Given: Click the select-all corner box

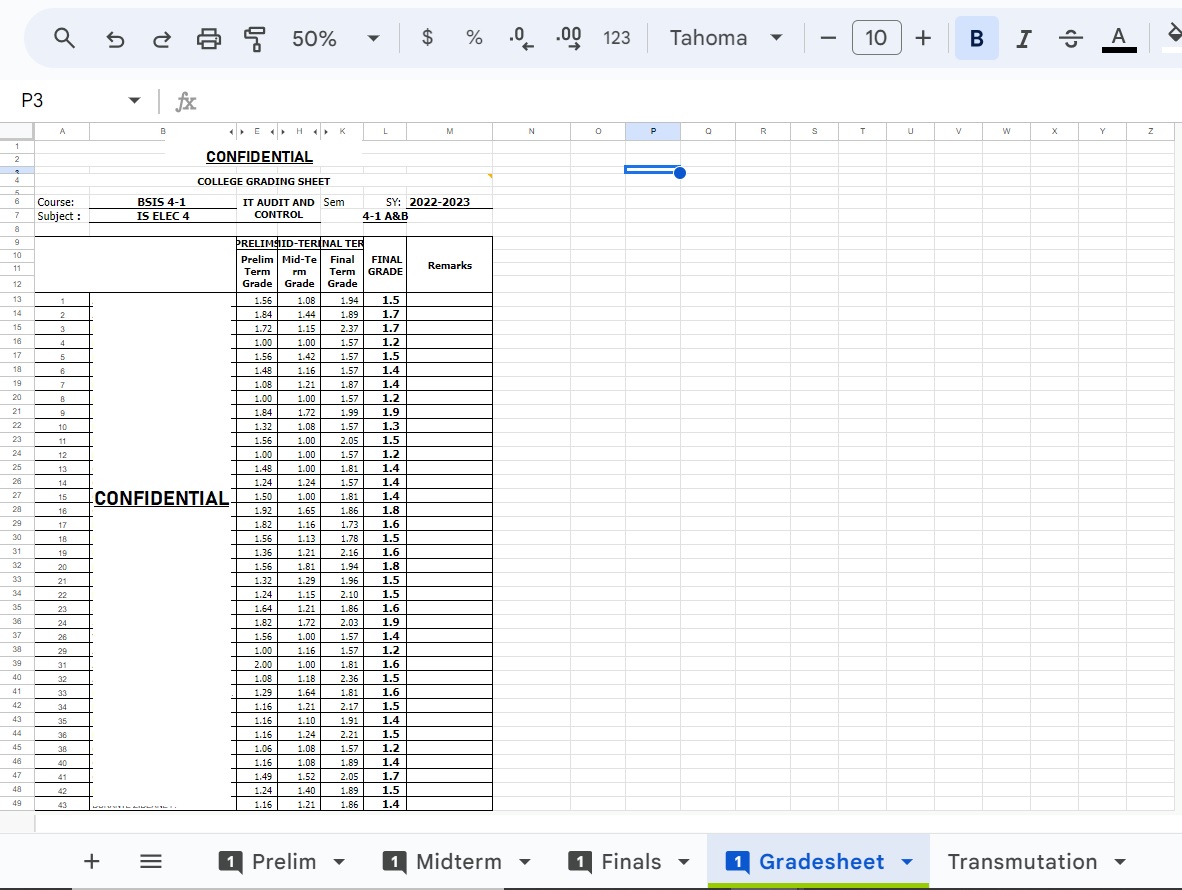Looking at the screenshot, I should [x=17, y=131].
